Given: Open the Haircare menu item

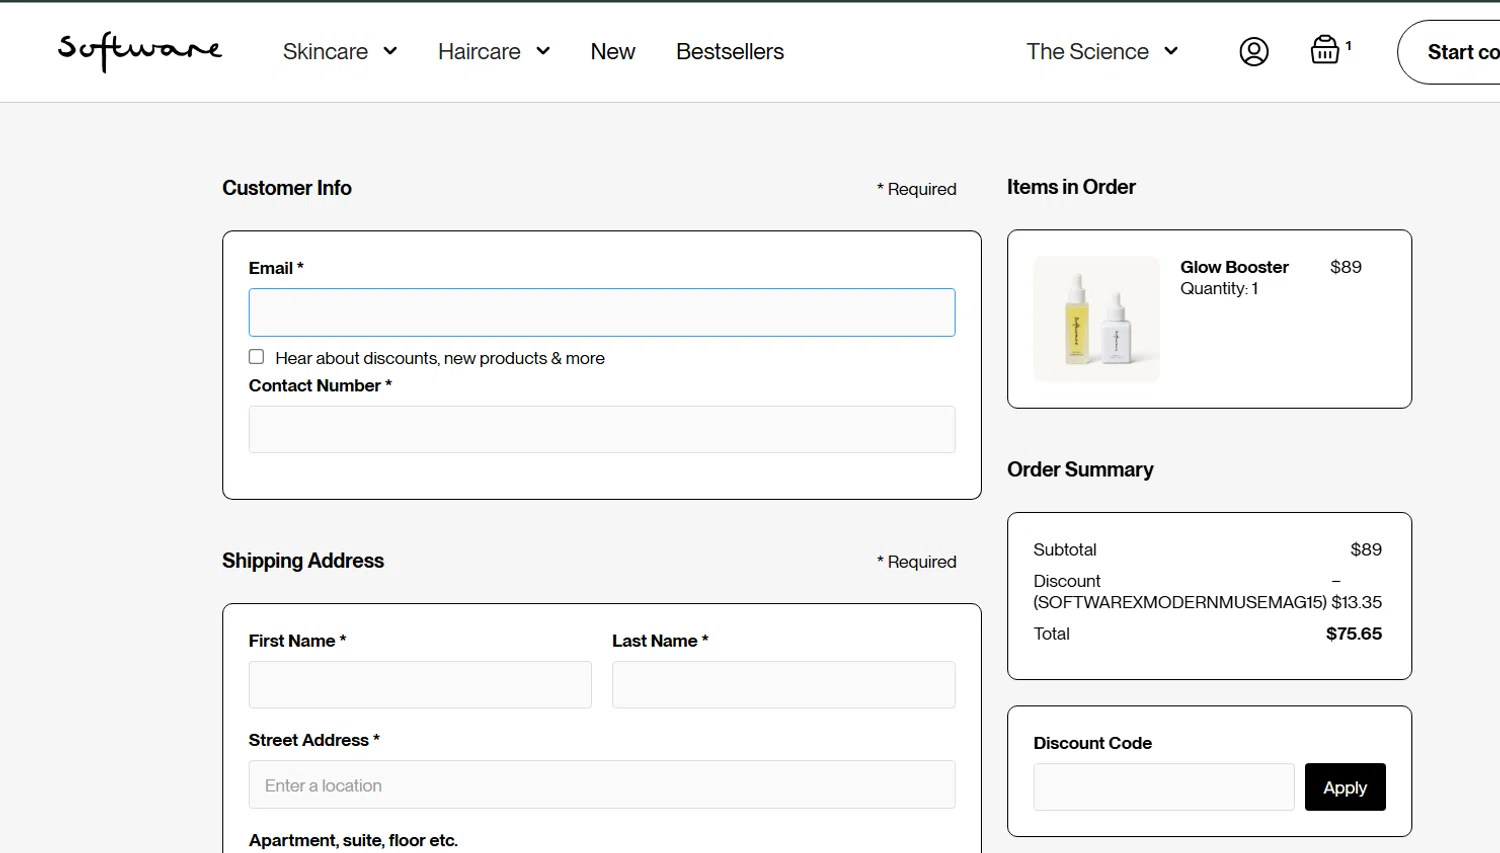Looking at the screenshot, I should pyautogui.click(x=479, y=51).
